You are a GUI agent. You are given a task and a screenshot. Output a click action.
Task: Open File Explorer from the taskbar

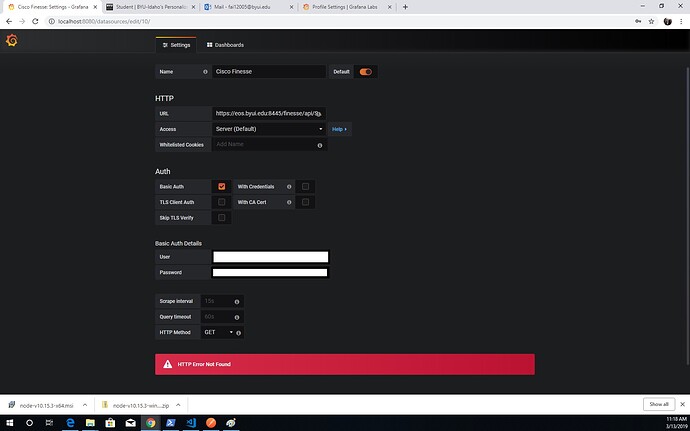click(90, 423)
